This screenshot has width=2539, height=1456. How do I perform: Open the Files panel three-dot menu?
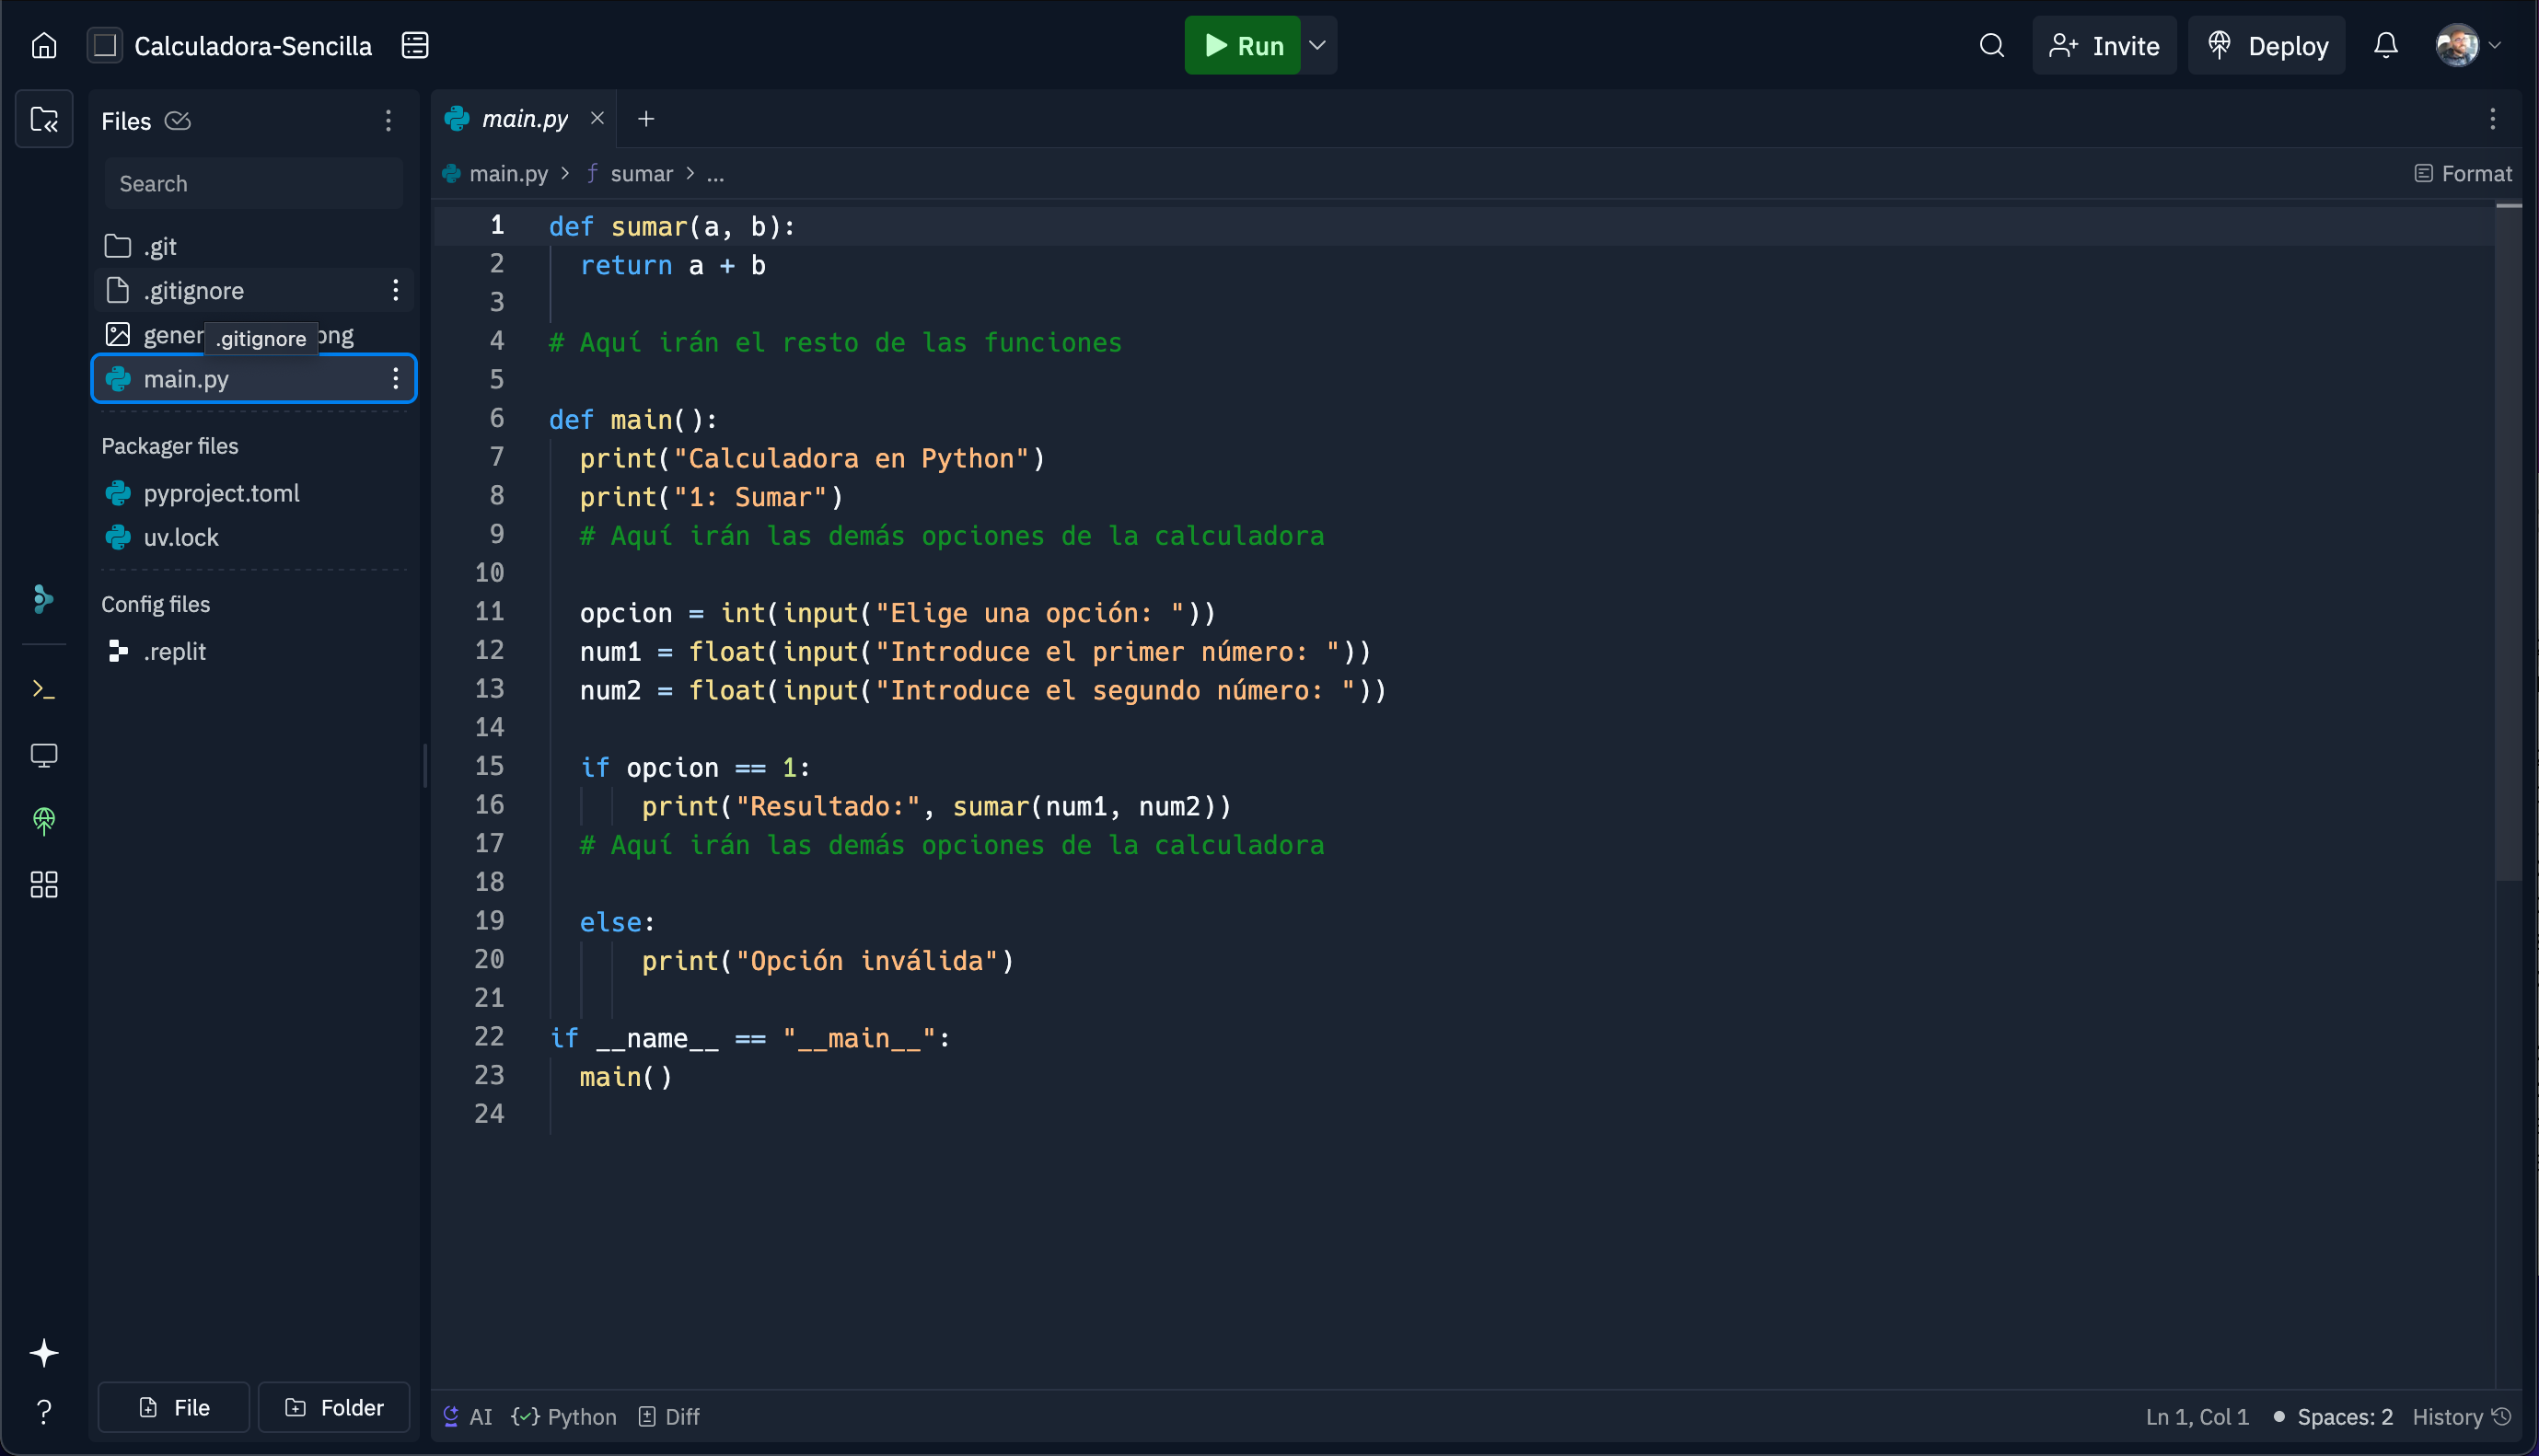pyautogui.click(x=388, y=121)
